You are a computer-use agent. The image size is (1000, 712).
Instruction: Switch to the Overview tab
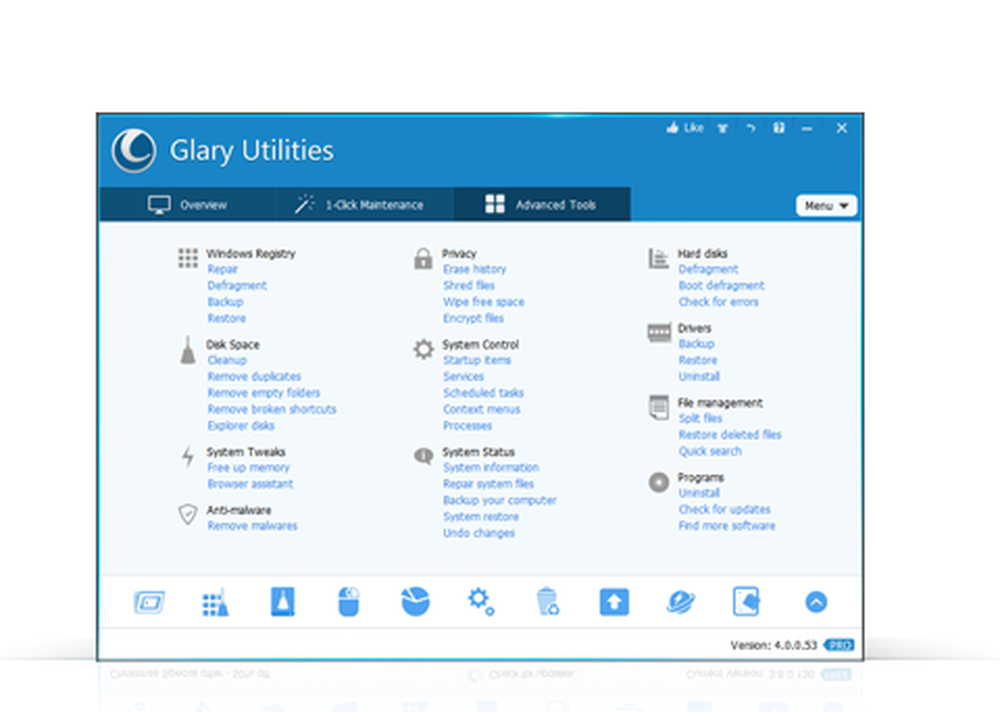190,203
